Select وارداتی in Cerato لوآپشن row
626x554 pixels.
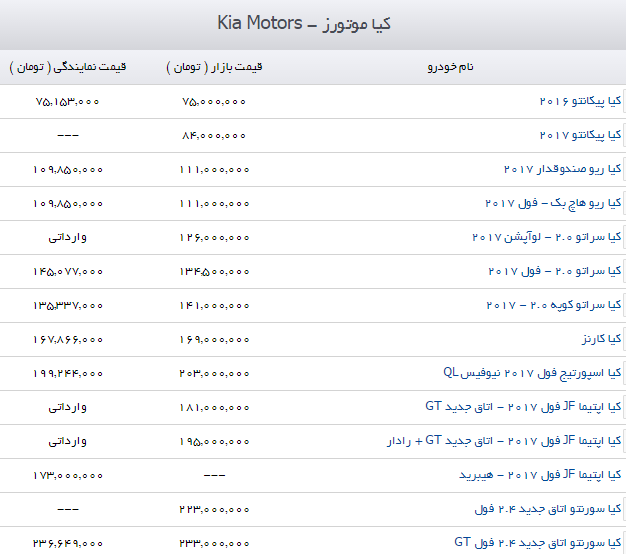[x=67, y=238]
